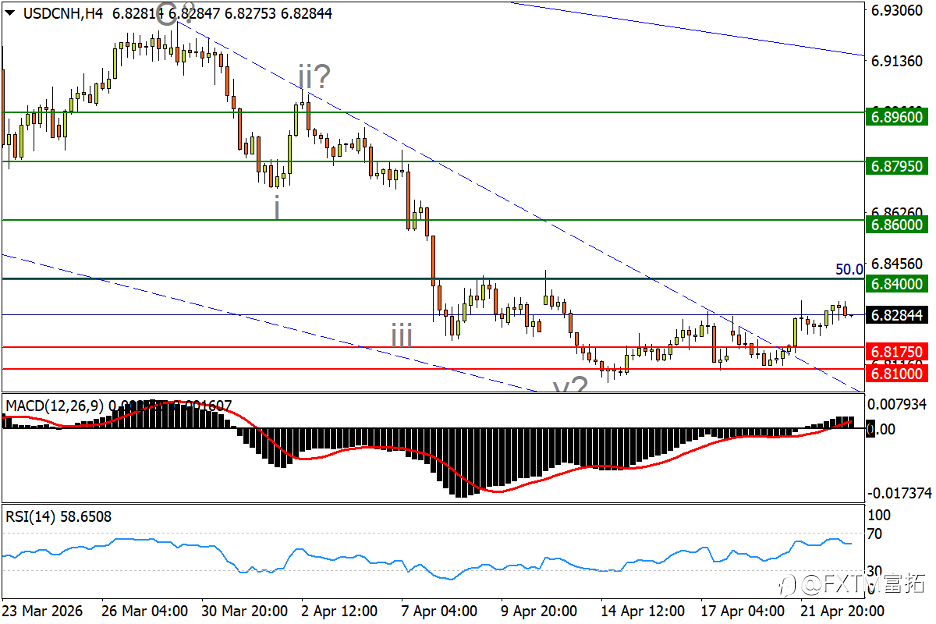Click current price tag 6.82844
Screen dimensions: 936x624
tap(897, 315)
